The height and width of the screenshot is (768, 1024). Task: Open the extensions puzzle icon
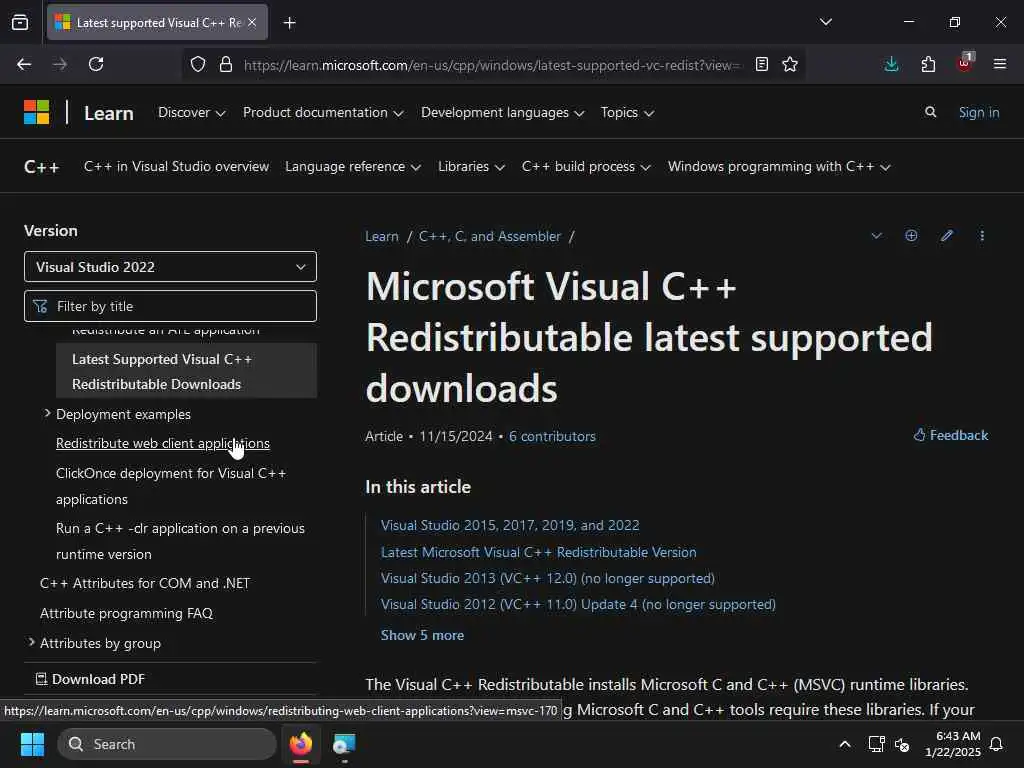(x=928, y=64)
